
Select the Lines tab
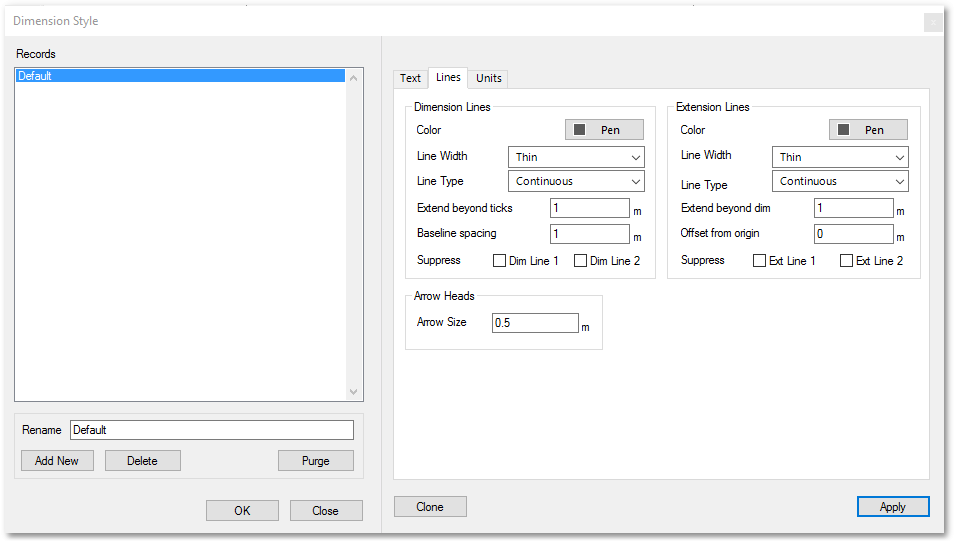pos(448,77)
